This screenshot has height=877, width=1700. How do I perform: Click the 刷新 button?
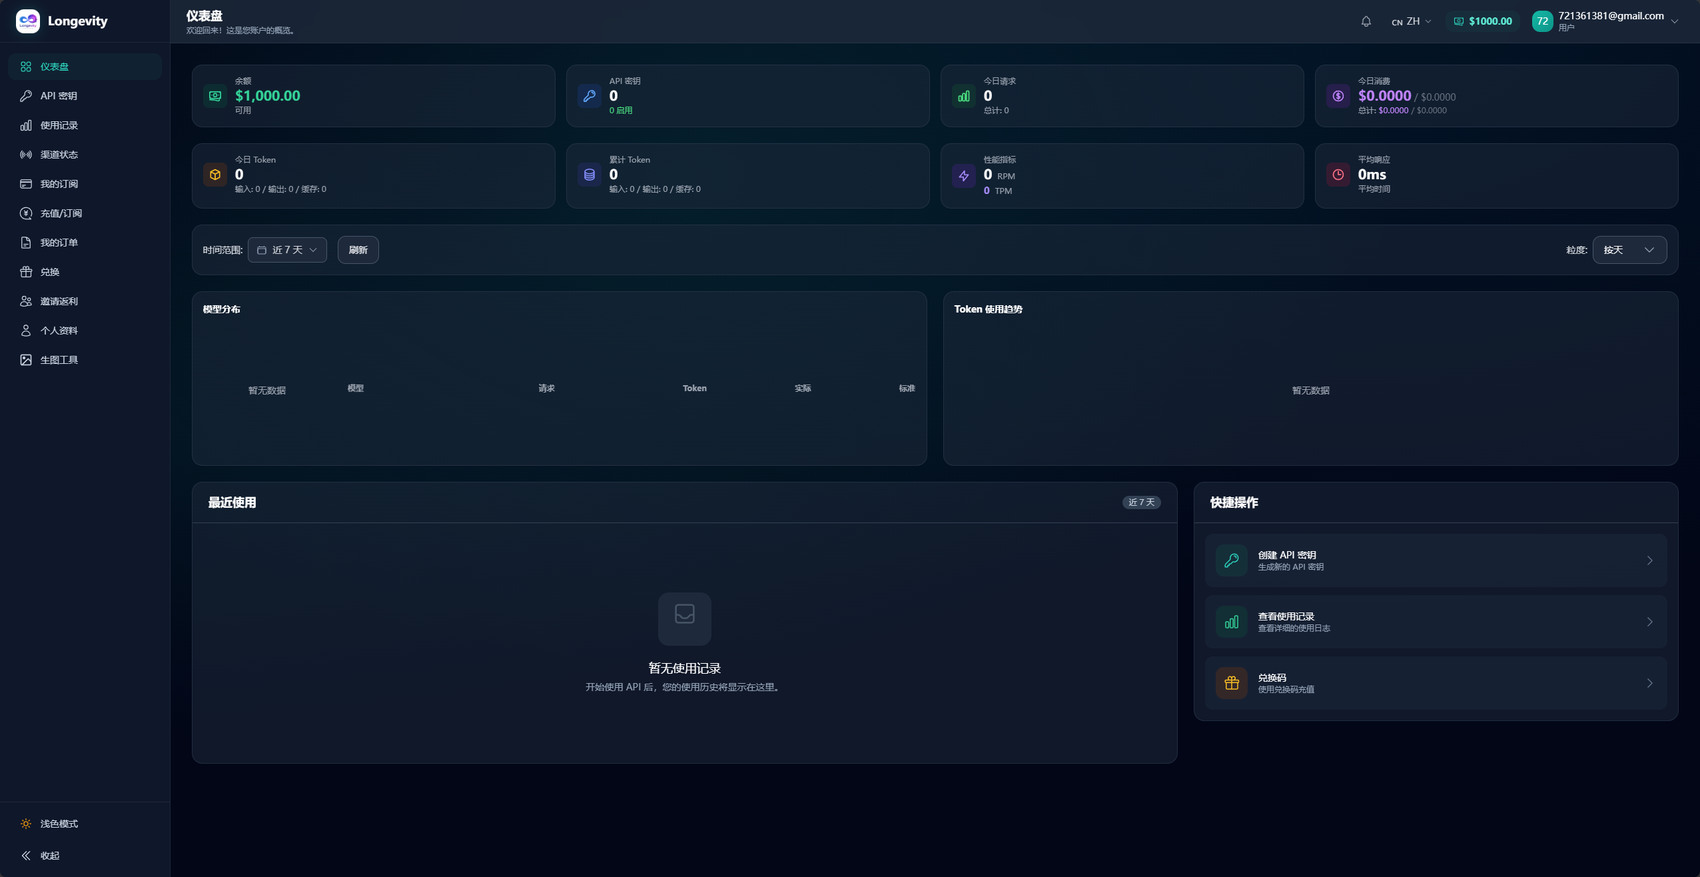click(x=358, y=250)
